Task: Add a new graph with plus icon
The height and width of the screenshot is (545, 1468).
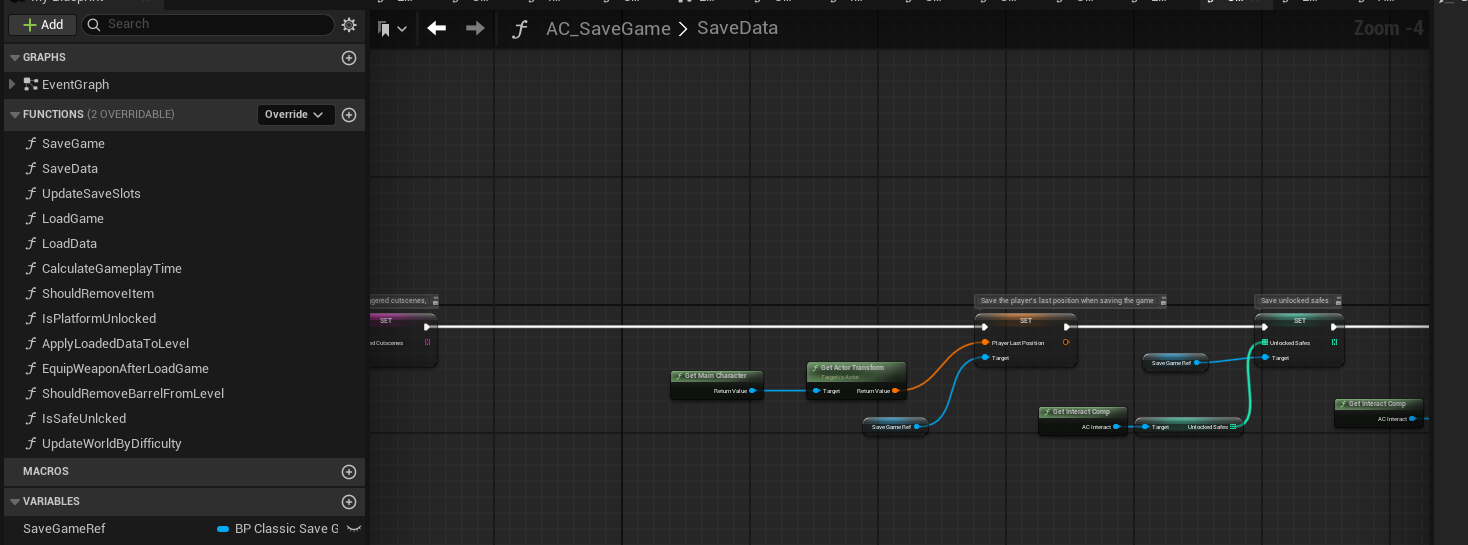Action: (x=349, y=58)
